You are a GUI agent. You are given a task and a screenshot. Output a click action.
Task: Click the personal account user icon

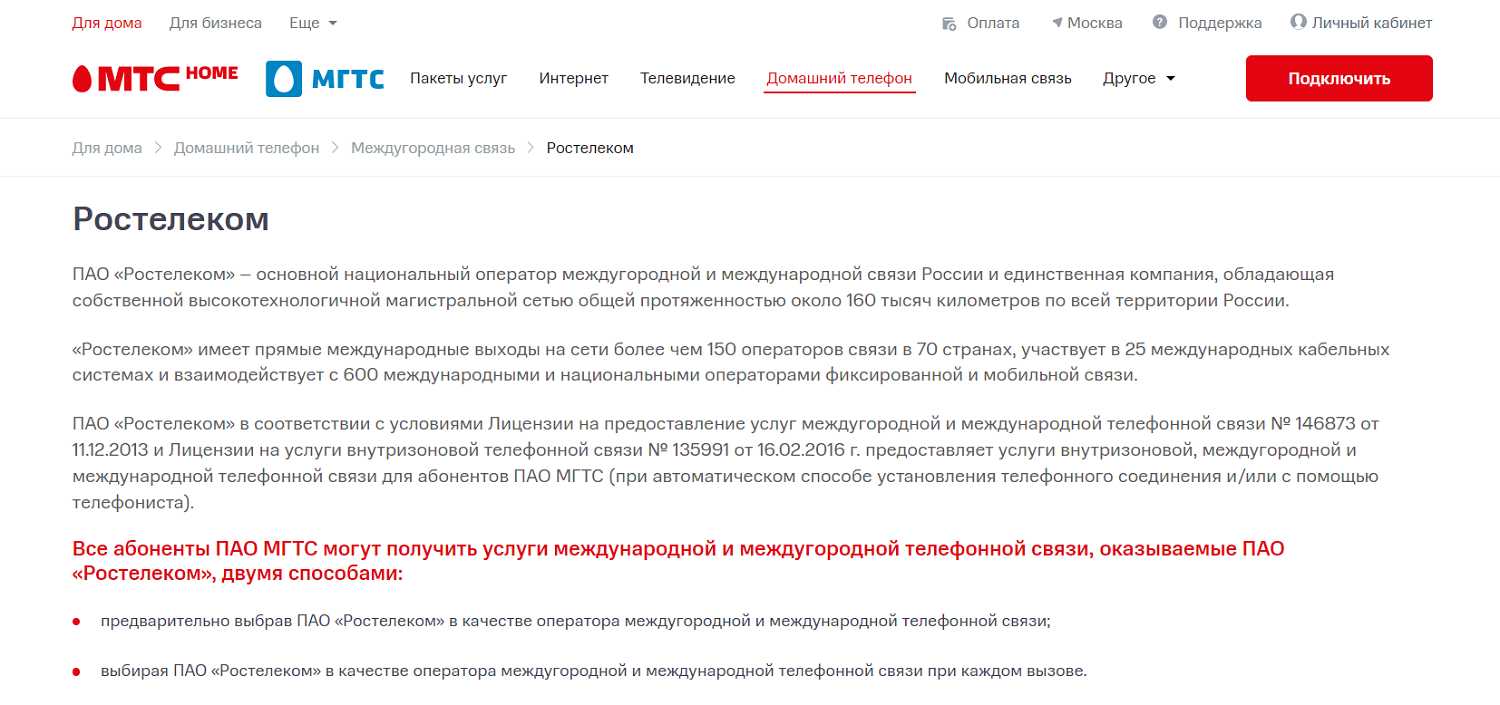pos(1299,22)
